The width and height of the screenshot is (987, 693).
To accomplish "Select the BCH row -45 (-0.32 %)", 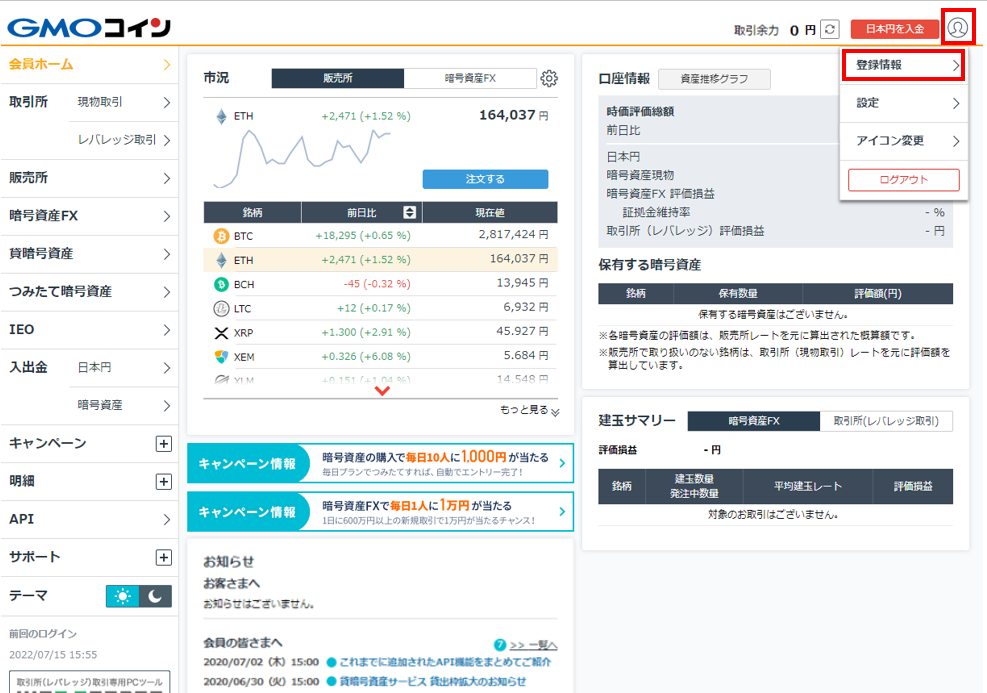I will (x=376, y=284).
